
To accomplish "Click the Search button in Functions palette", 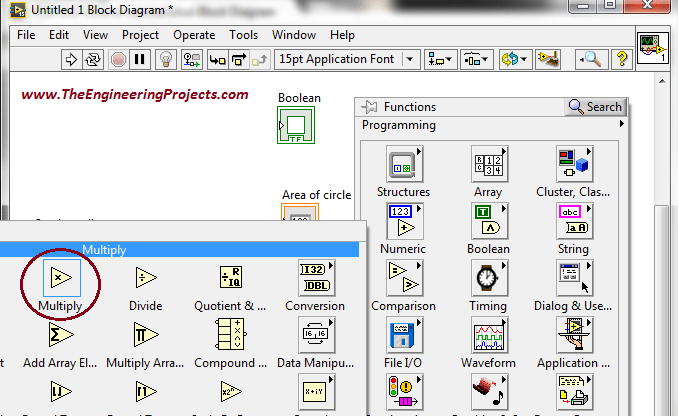I will click(595, 106).
